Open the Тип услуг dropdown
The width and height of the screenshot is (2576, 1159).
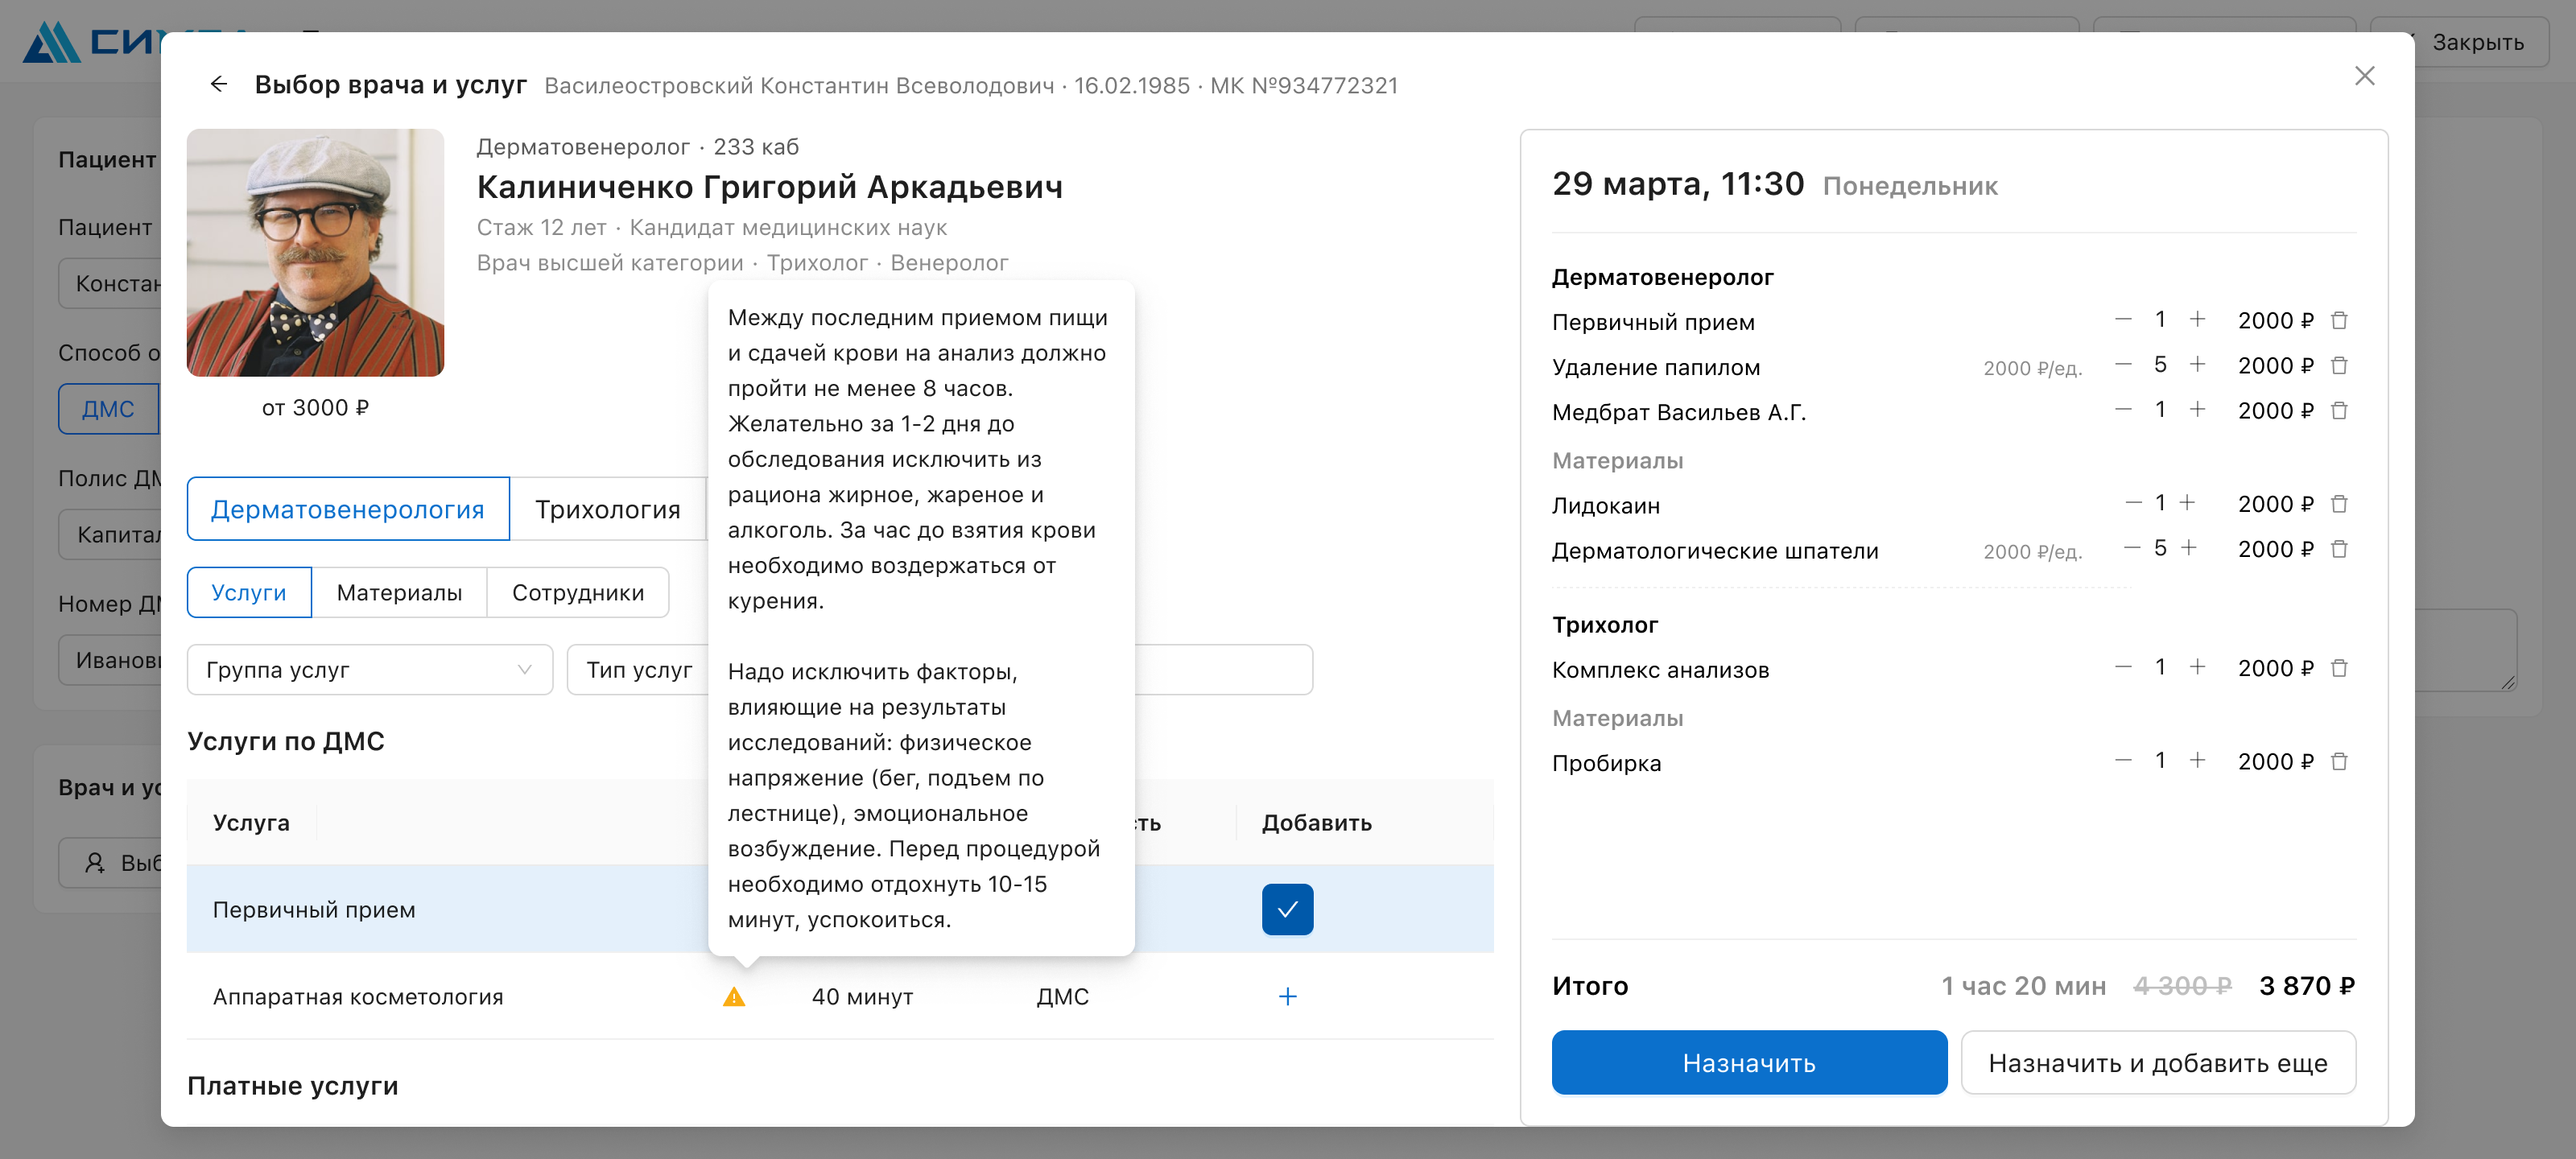pos(638,669)
